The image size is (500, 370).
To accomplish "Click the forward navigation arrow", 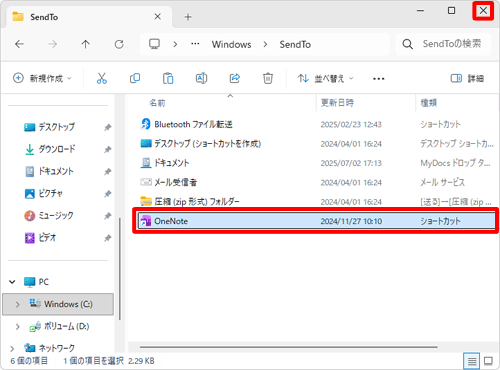I will (x=52, y=44).
